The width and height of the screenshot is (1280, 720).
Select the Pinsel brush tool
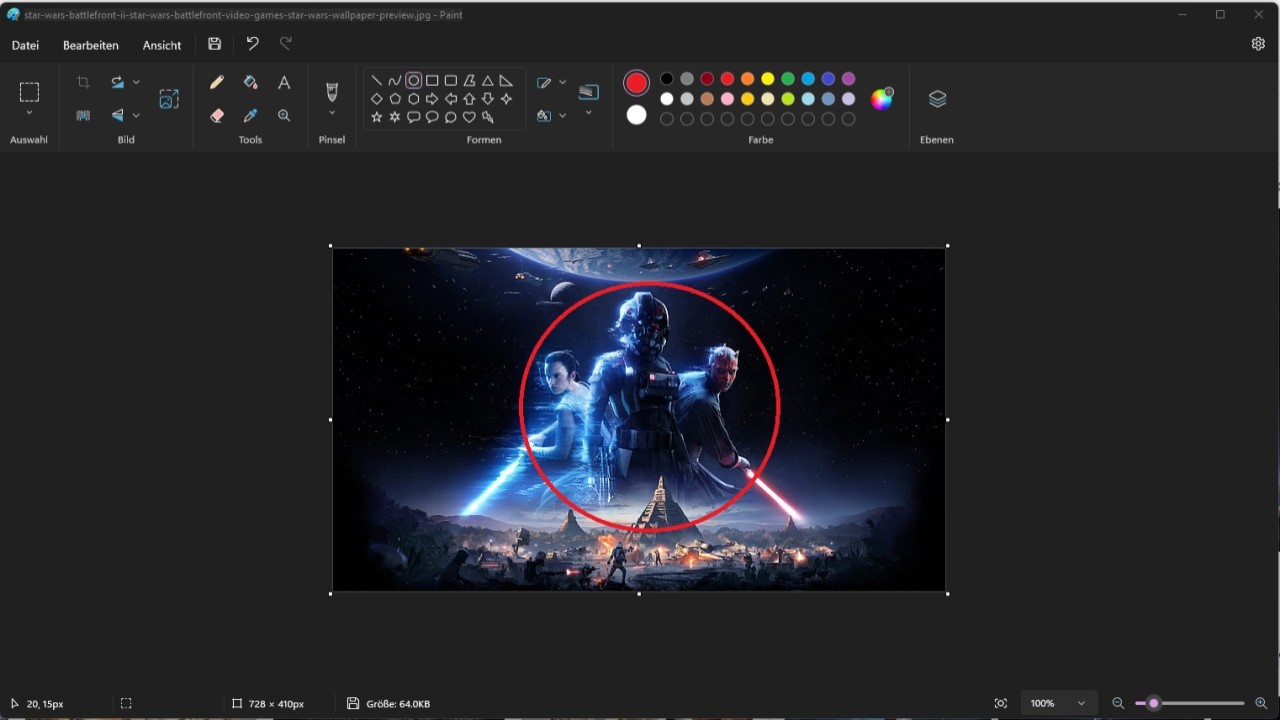(332, 92)
